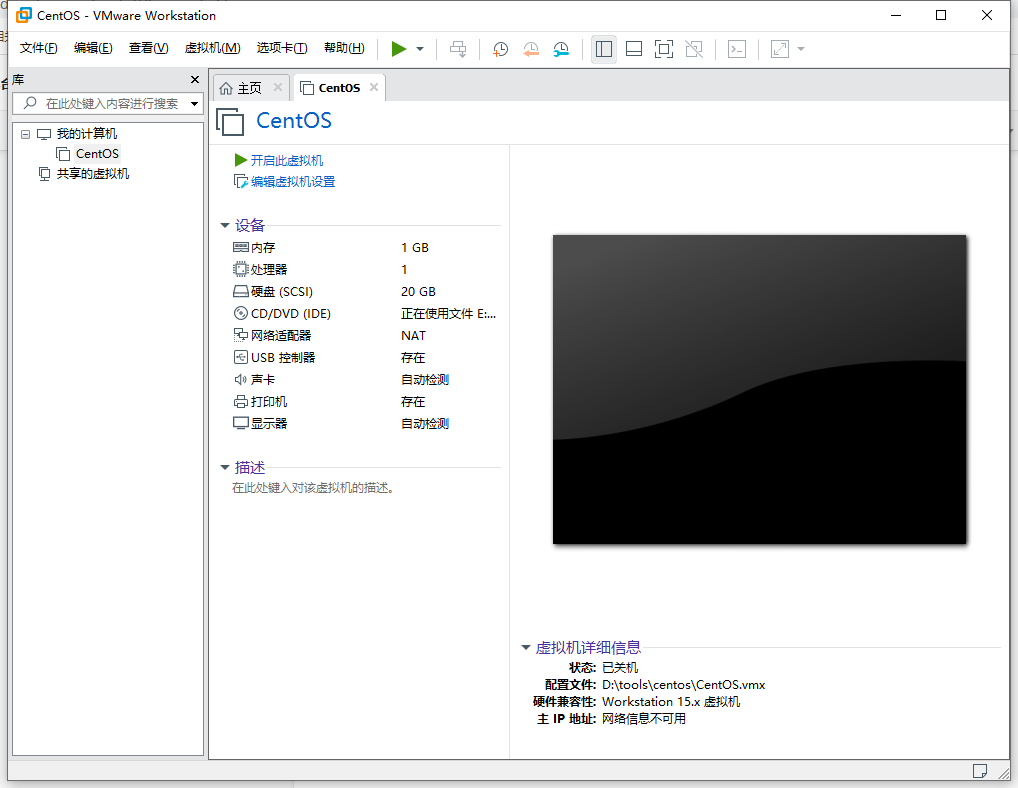This screenshot has height=788, width=1018.
Task: Open the 文件(F) menu
Action: click(38, 48)
